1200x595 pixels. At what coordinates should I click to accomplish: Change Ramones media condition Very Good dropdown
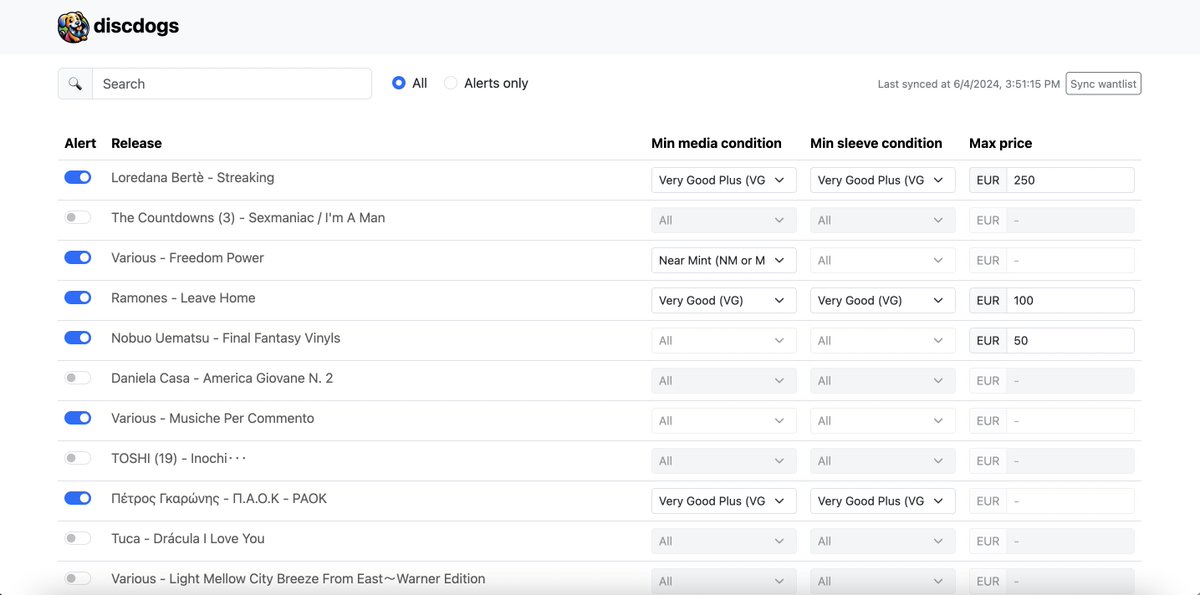click(x=724, y=300)
